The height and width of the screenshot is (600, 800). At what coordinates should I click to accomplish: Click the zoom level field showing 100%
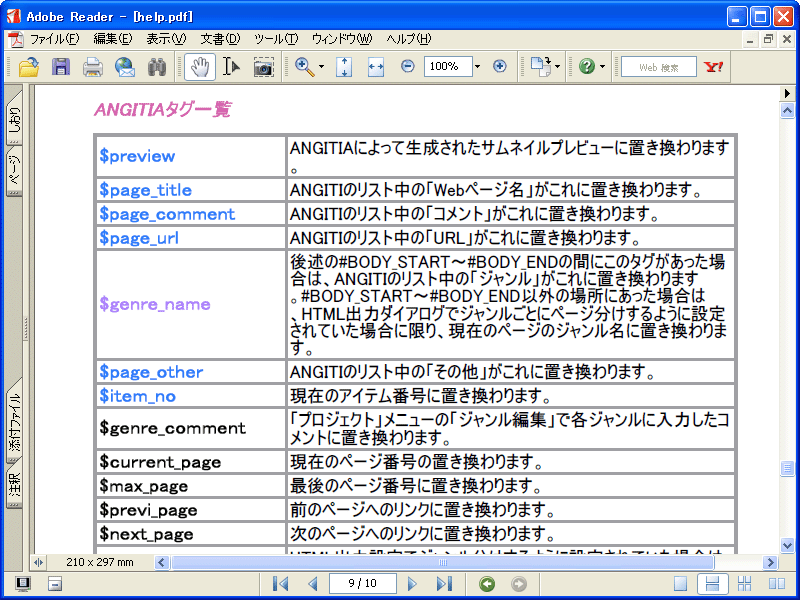pyautogui.click(x=447, y=66)
